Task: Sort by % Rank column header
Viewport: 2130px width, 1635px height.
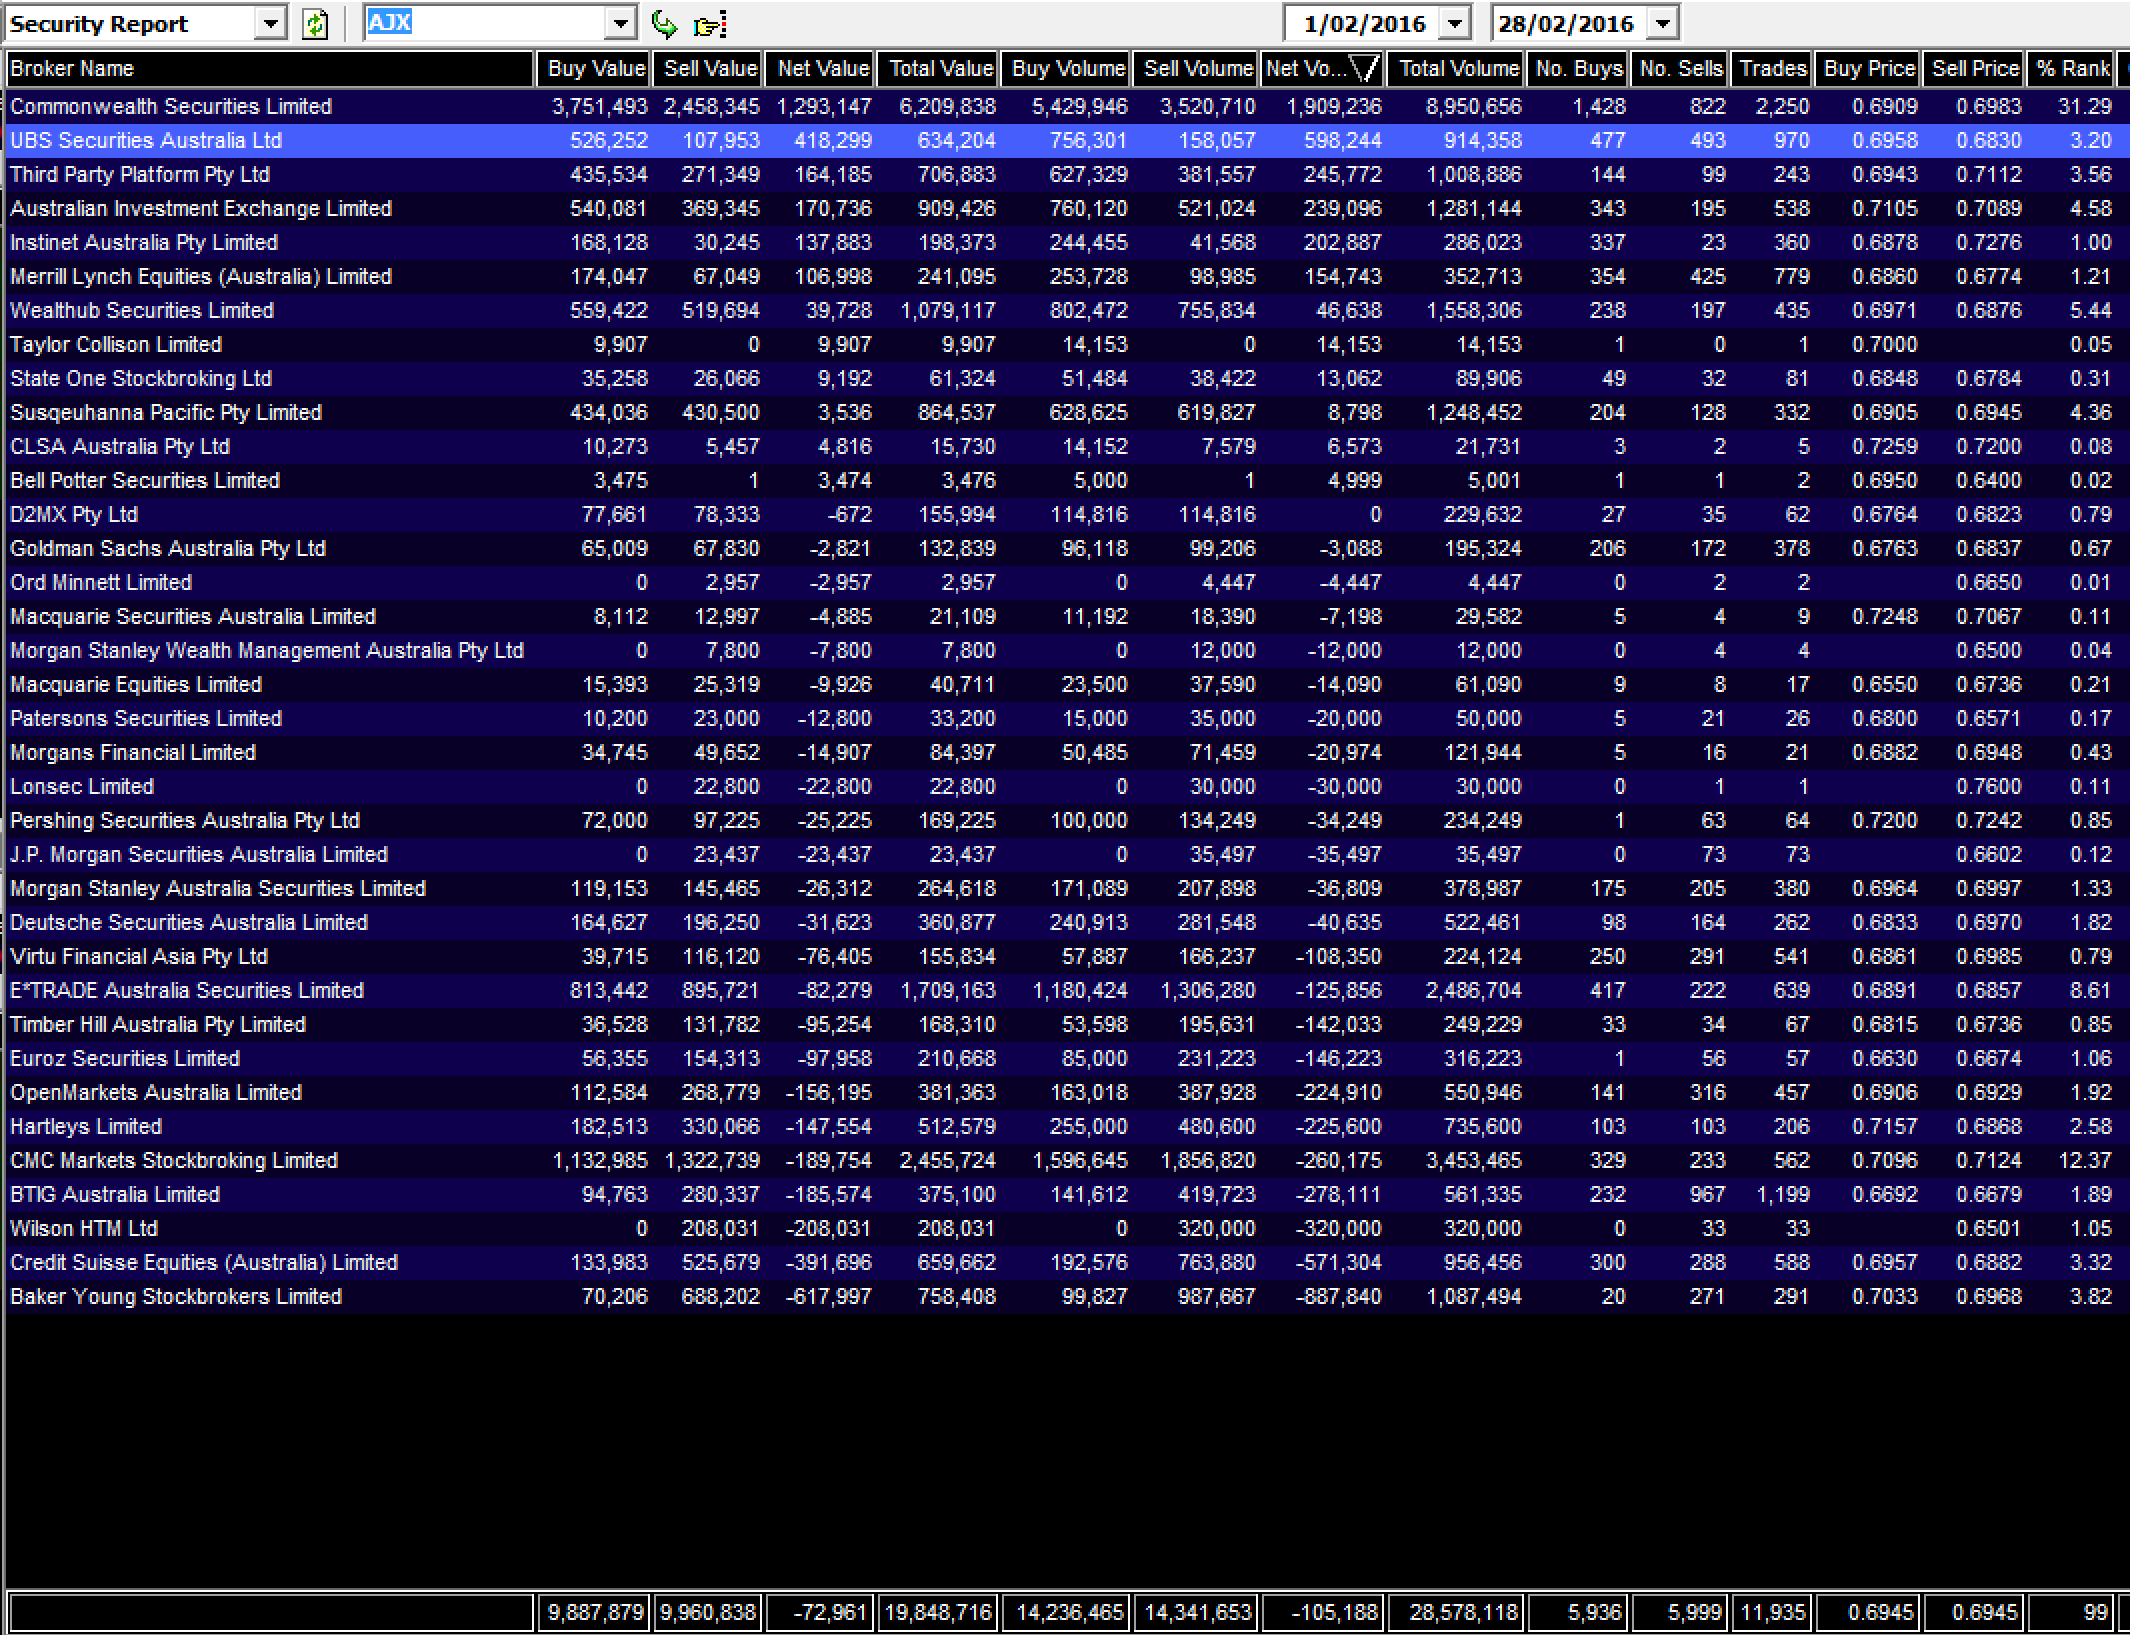Action: pyautogui.click(x=2071, y=68)
